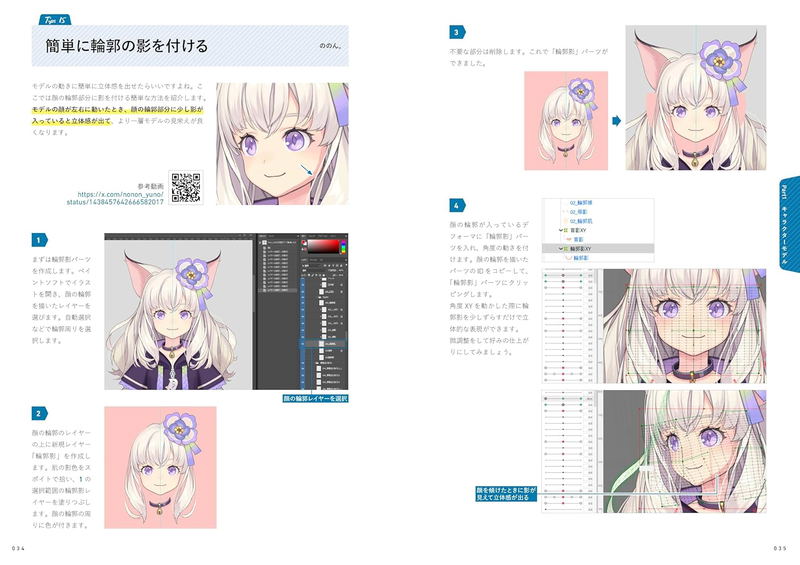Click the green deformer icon beside 輪郭影XY

[566, 249]
